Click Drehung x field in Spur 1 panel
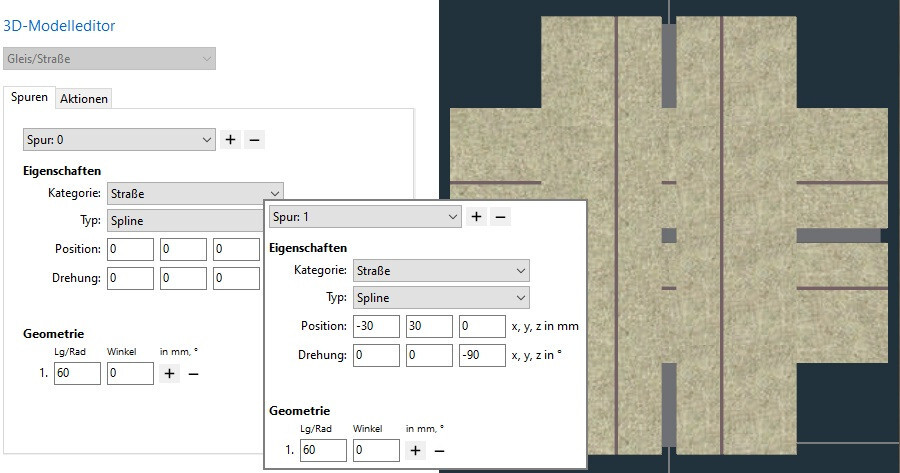 tap(376, 355)
